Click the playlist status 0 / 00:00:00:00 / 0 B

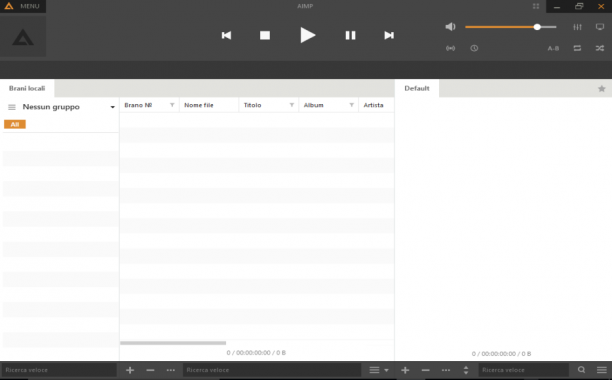(x=501, y=354)
